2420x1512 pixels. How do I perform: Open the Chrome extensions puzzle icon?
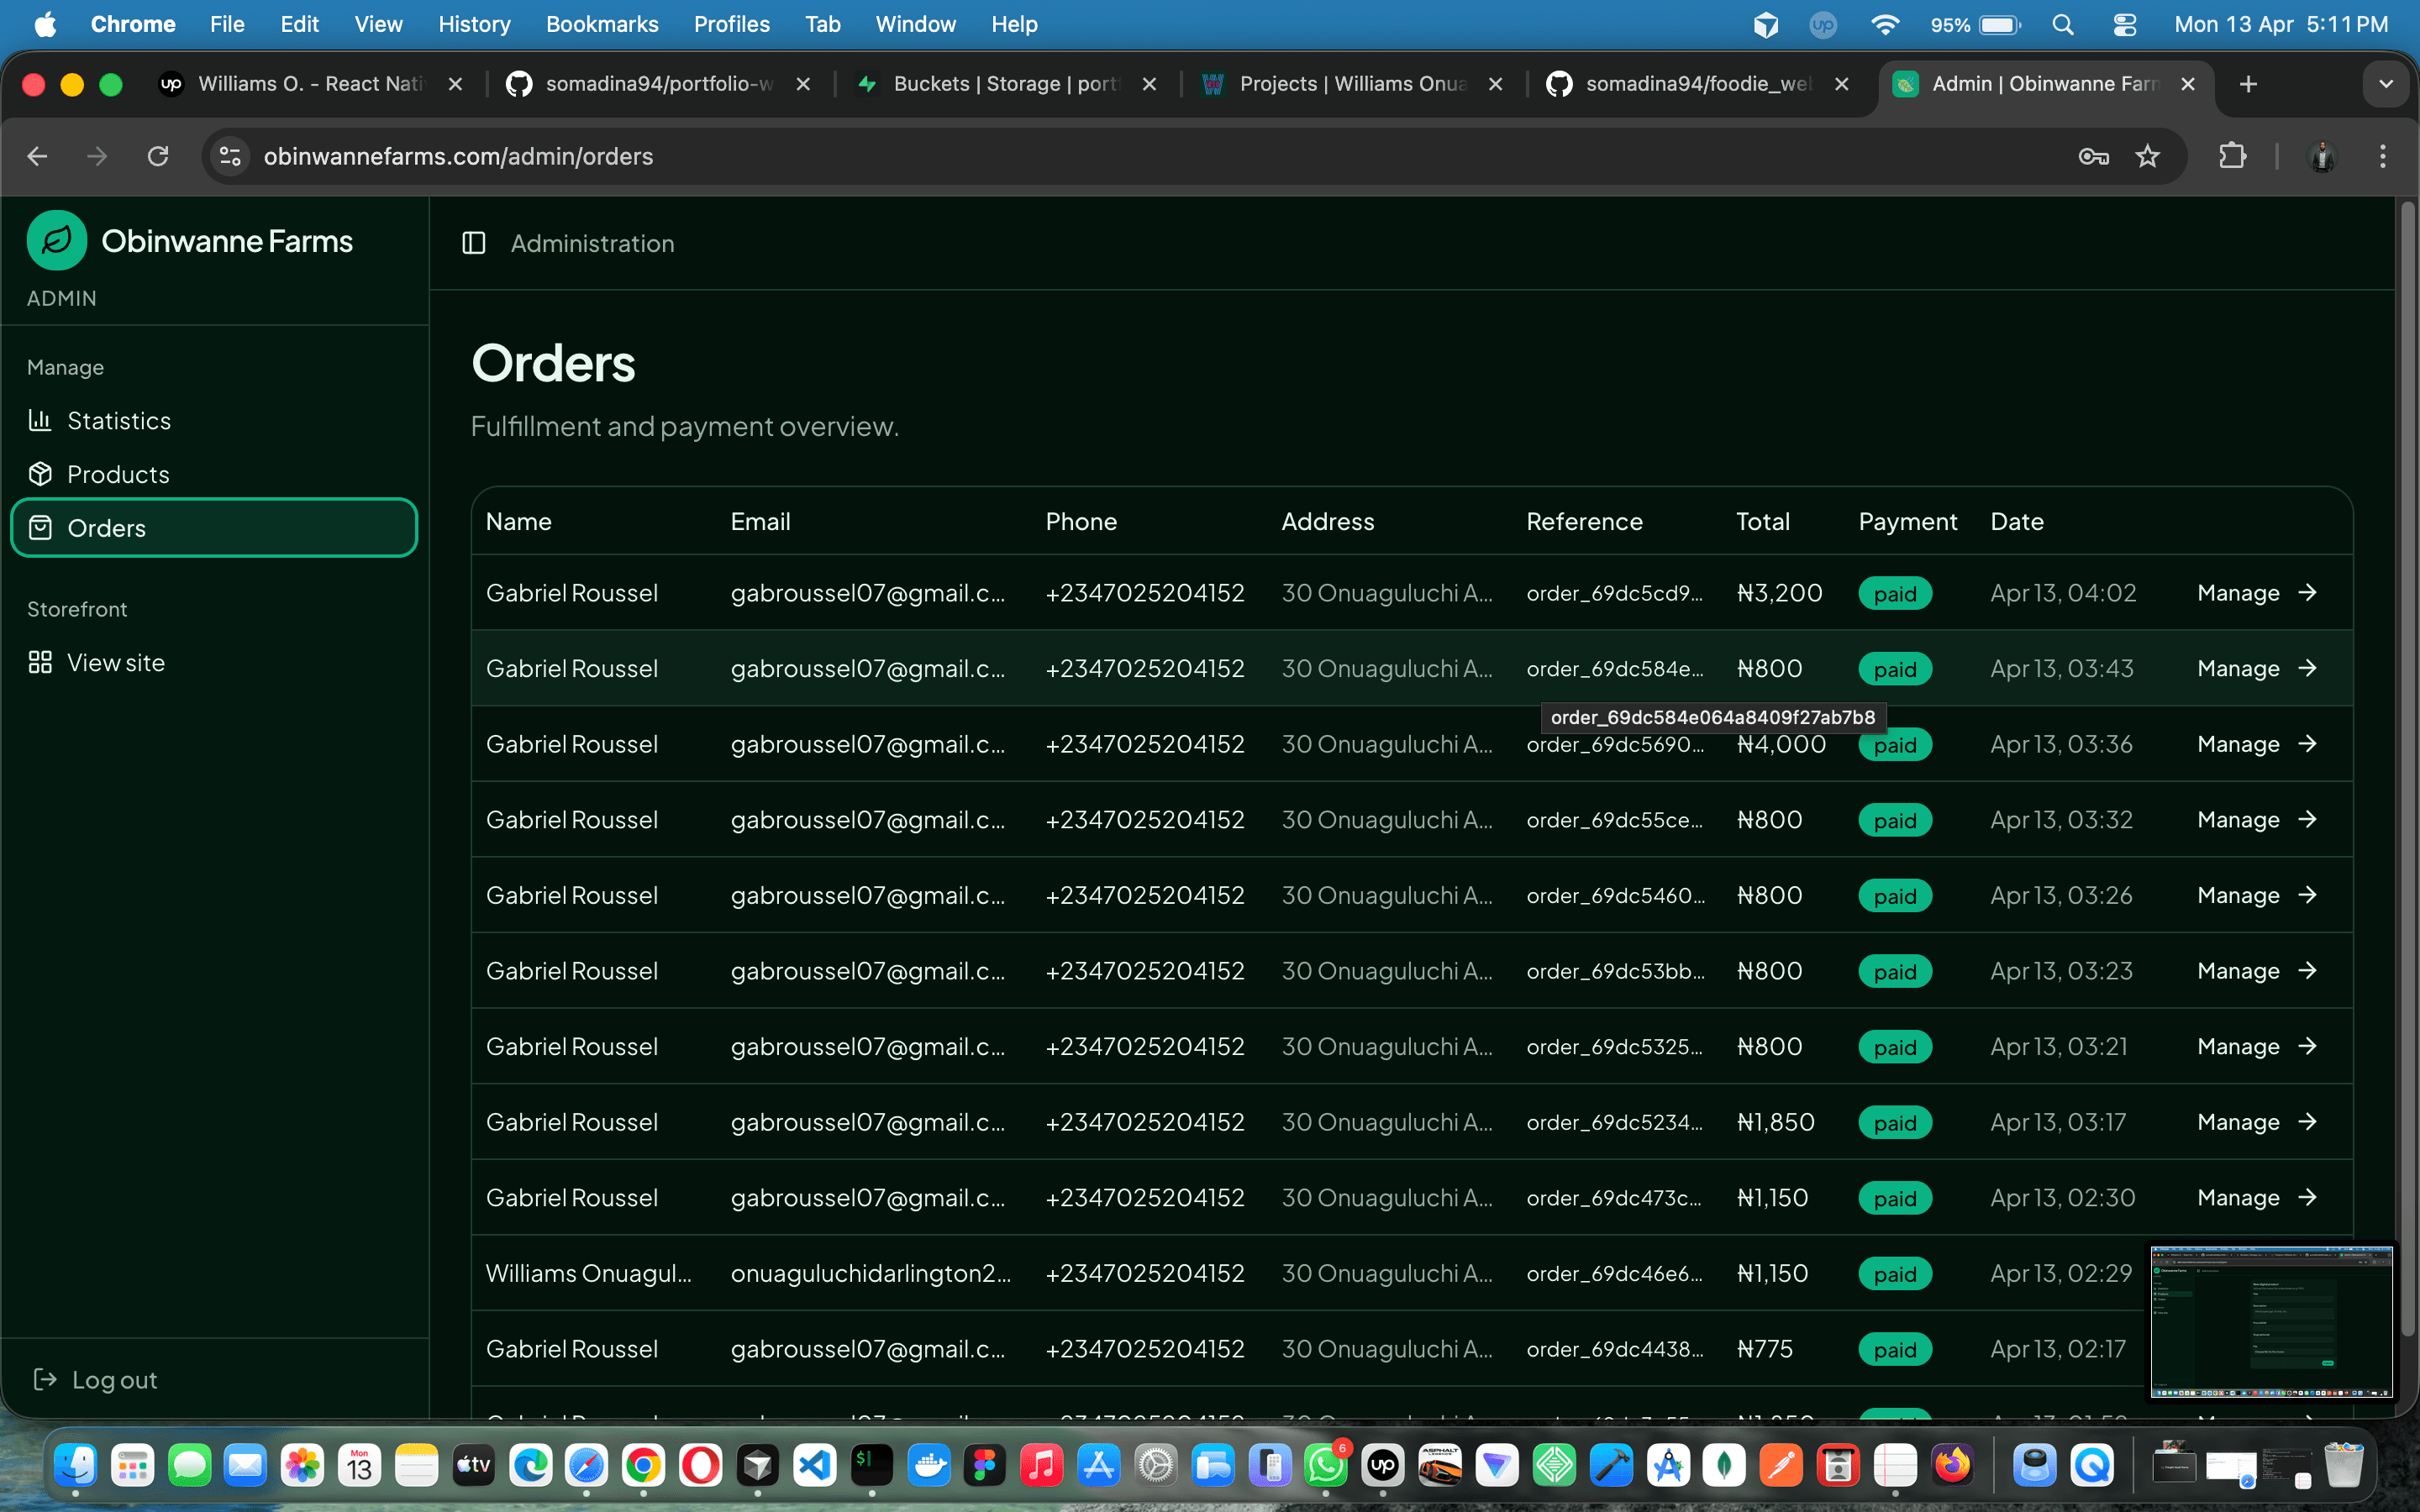pos(2233,156)
